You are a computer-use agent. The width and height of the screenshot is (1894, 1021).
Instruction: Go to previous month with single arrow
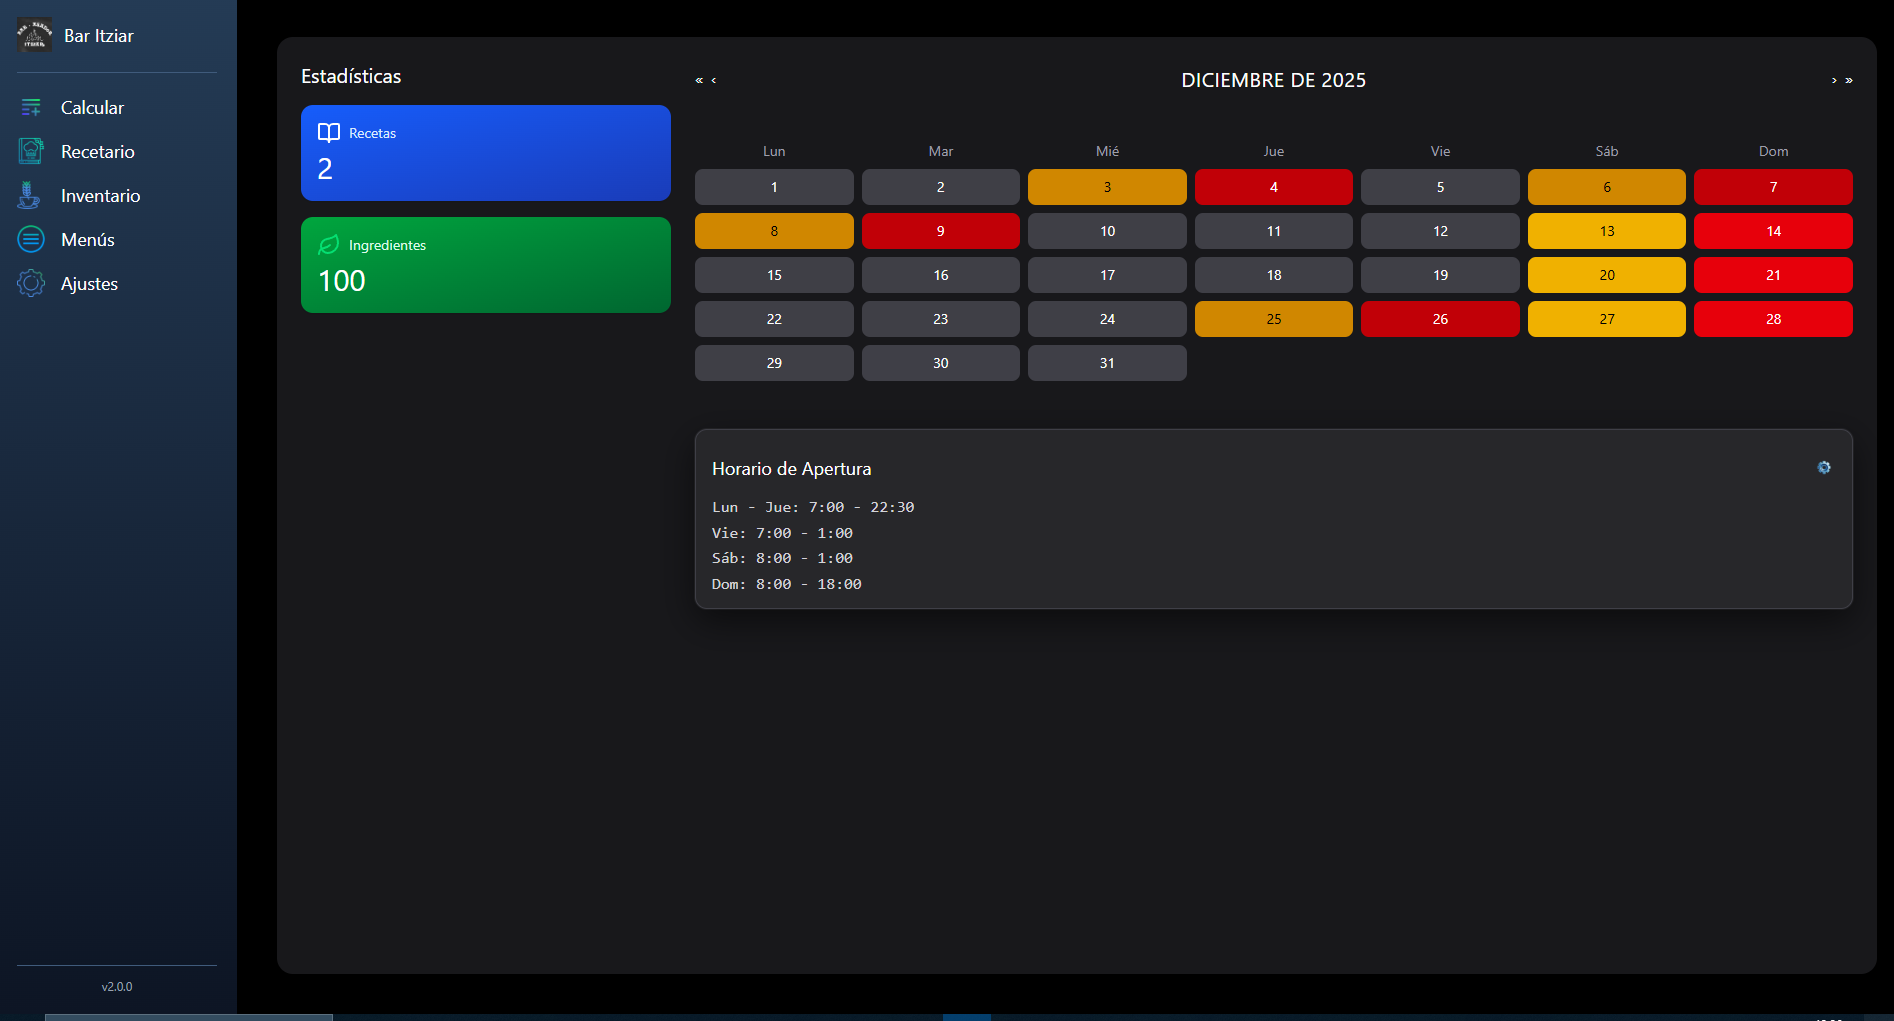(714, 80)
